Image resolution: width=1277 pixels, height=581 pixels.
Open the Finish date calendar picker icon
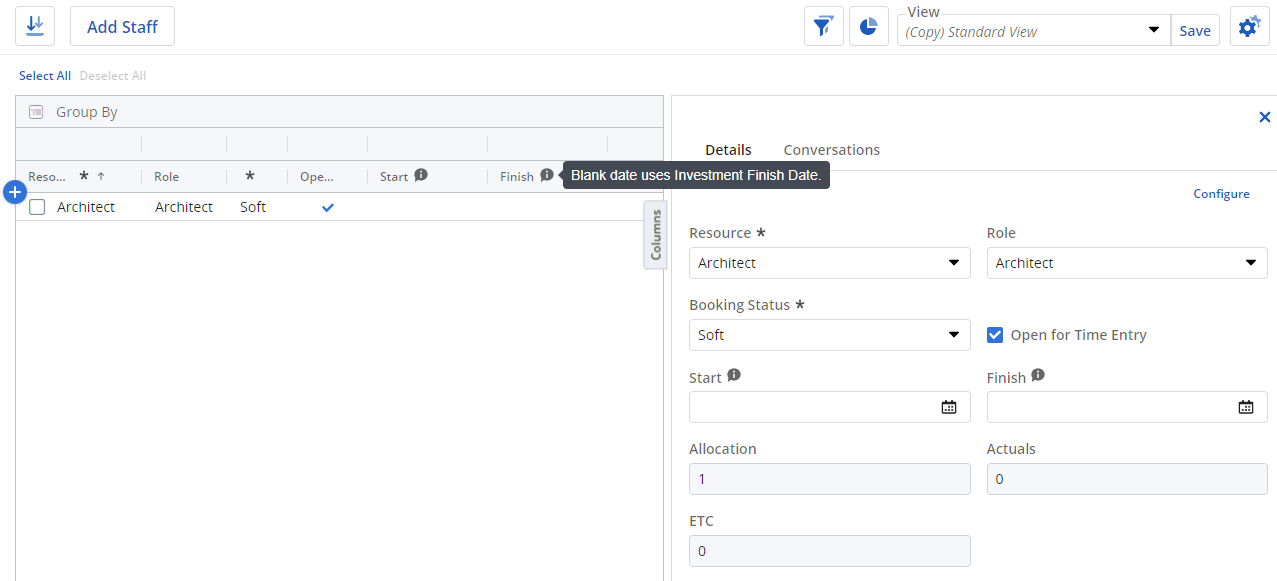click(1245, 407)
